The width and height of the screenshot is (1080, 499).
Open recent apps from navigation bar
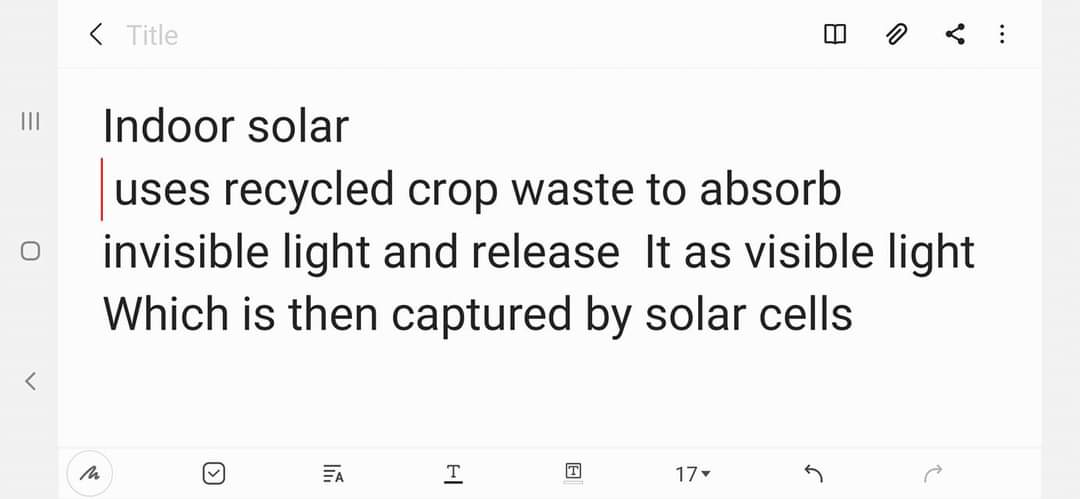tap(31, 122)
